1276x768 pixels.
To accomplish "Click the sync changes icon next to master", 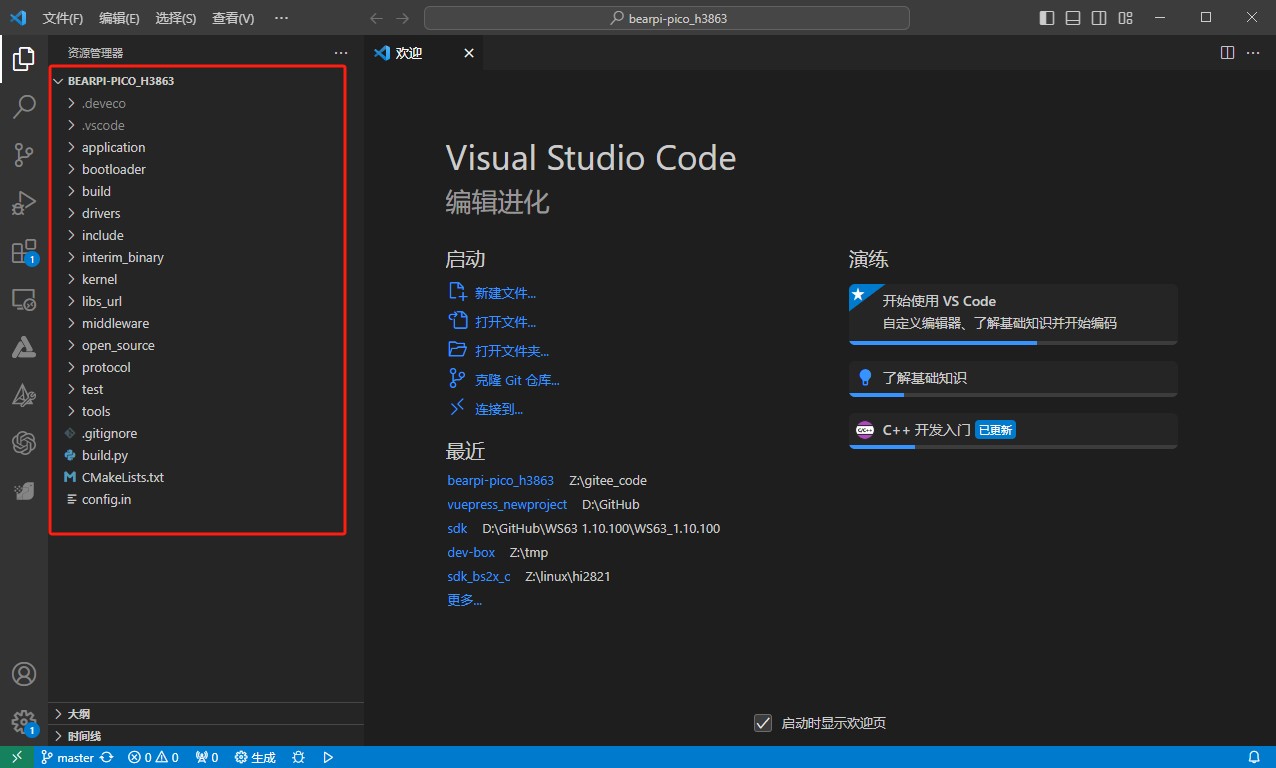I will pos(106,758).
